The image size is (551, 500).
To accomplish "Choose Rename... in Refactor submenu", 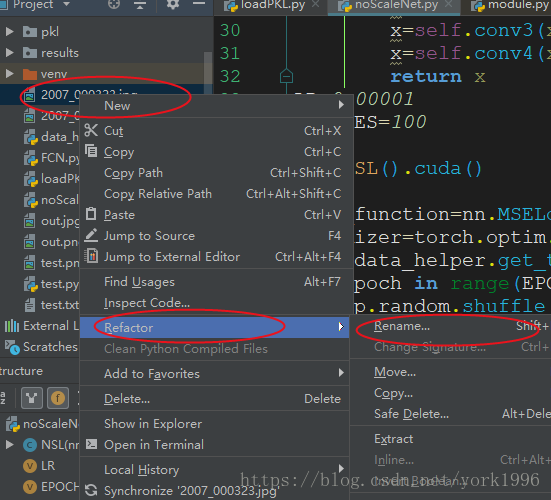I will click(x=450, y=326).
